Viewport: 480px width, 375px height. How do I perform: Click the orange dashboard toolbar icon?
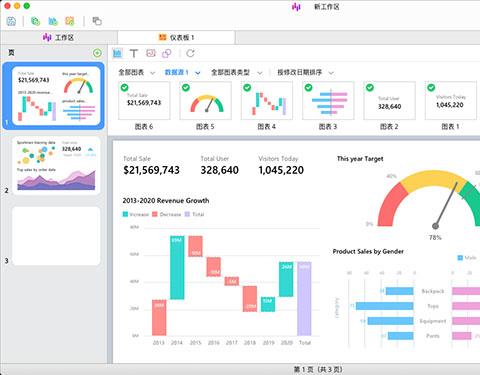coord(70,21)
